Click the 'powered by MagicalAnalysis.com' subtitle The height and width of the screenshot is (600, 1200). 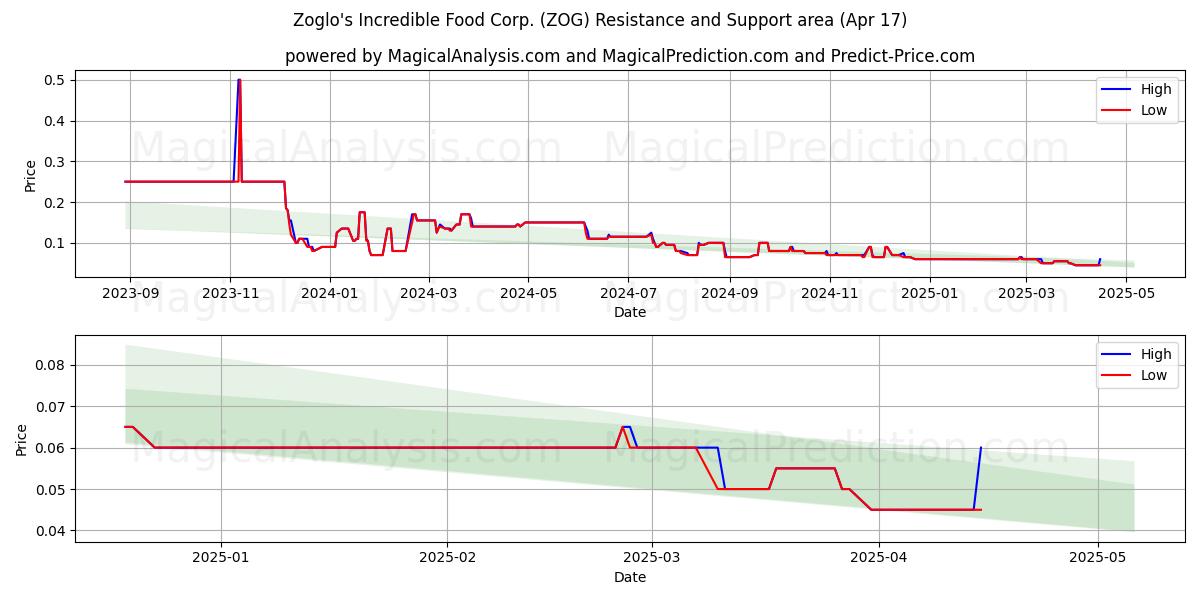(x=630, y=56)
